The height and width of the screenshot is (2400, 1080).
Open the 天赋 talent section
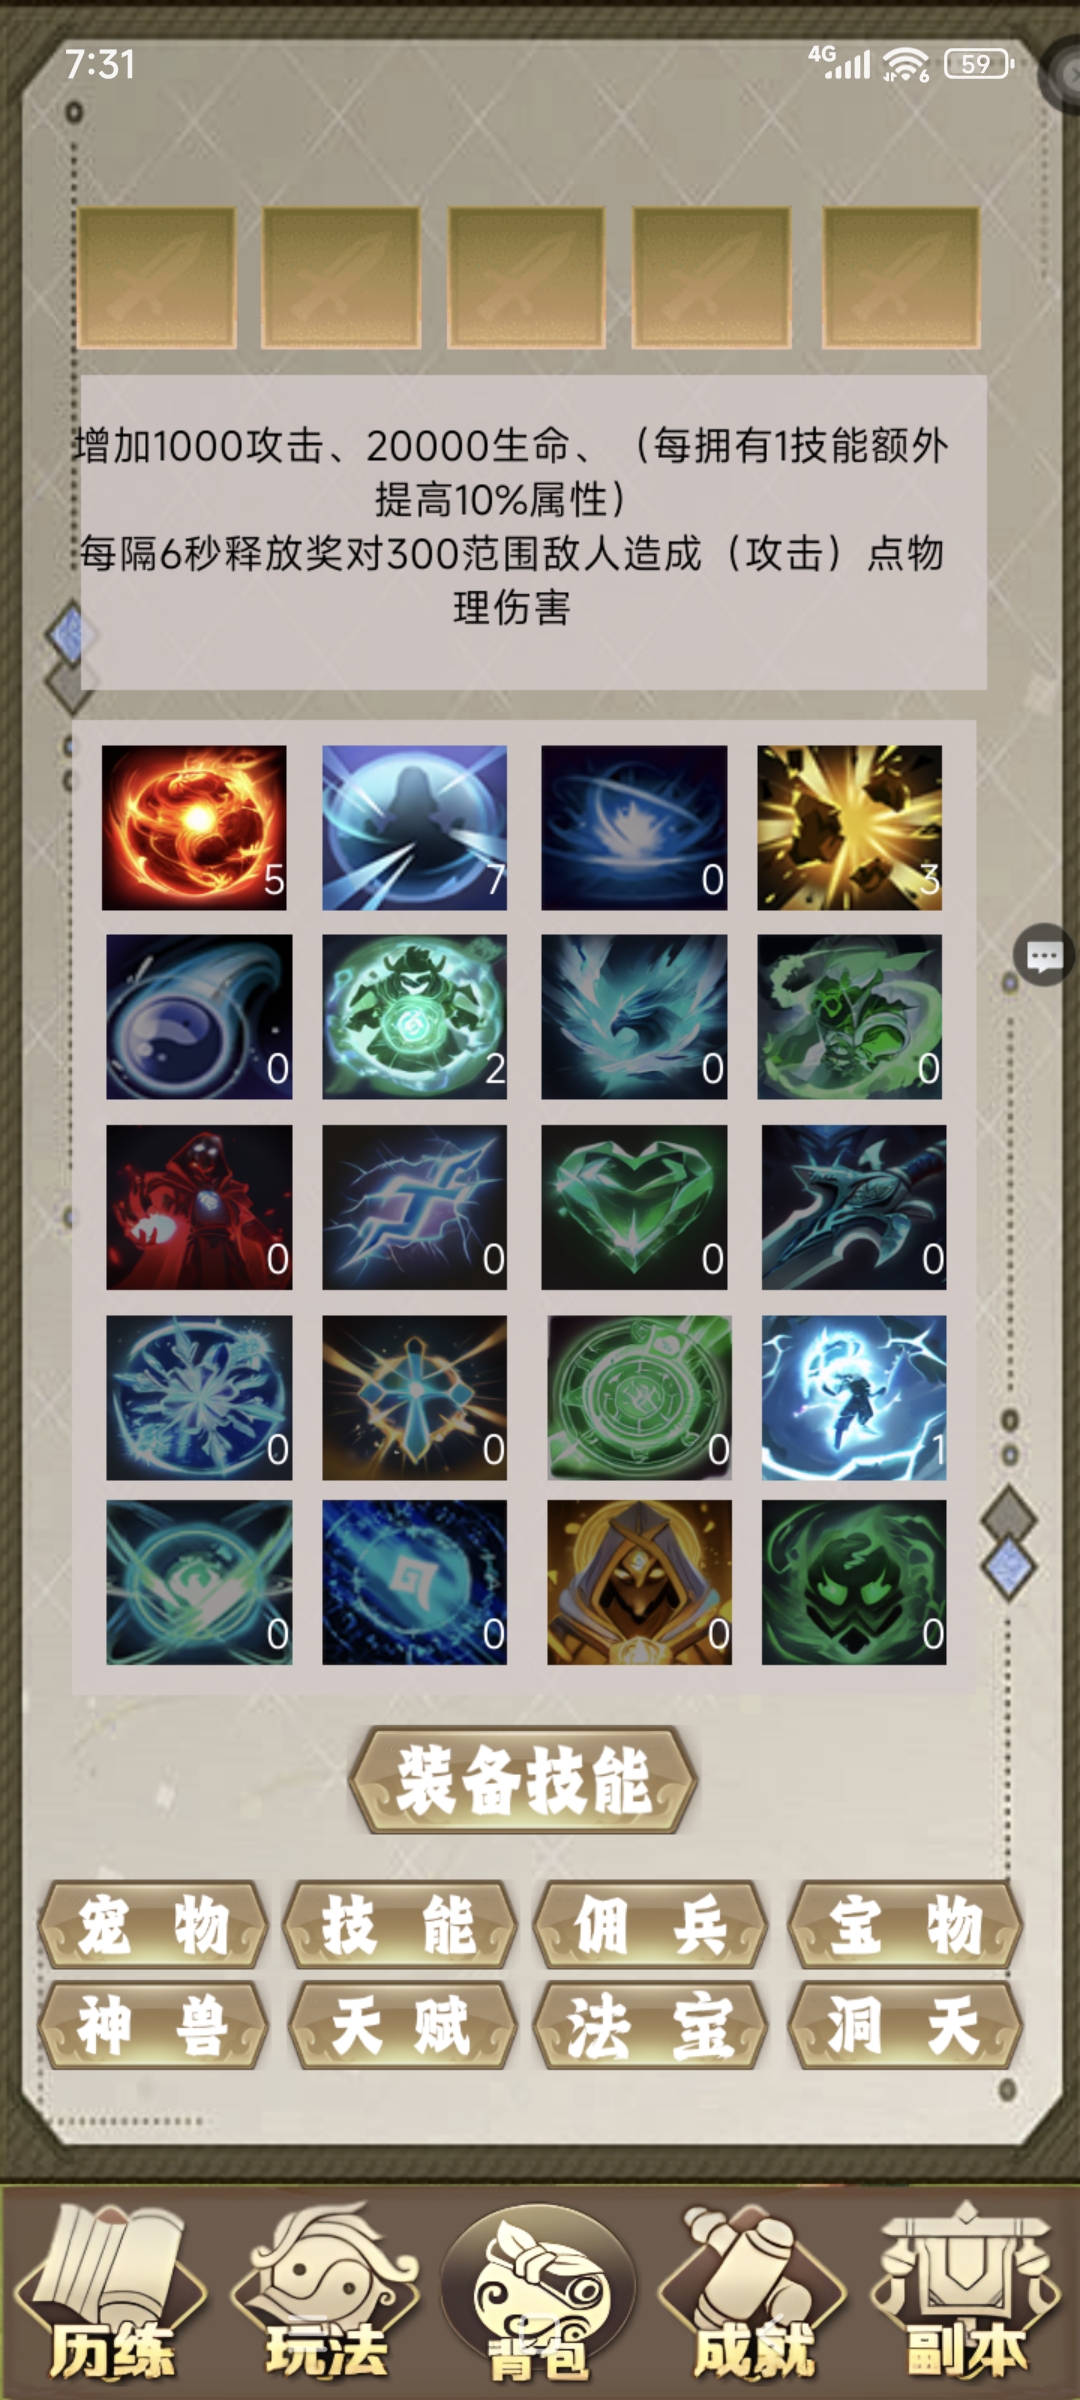point(401,2025)
